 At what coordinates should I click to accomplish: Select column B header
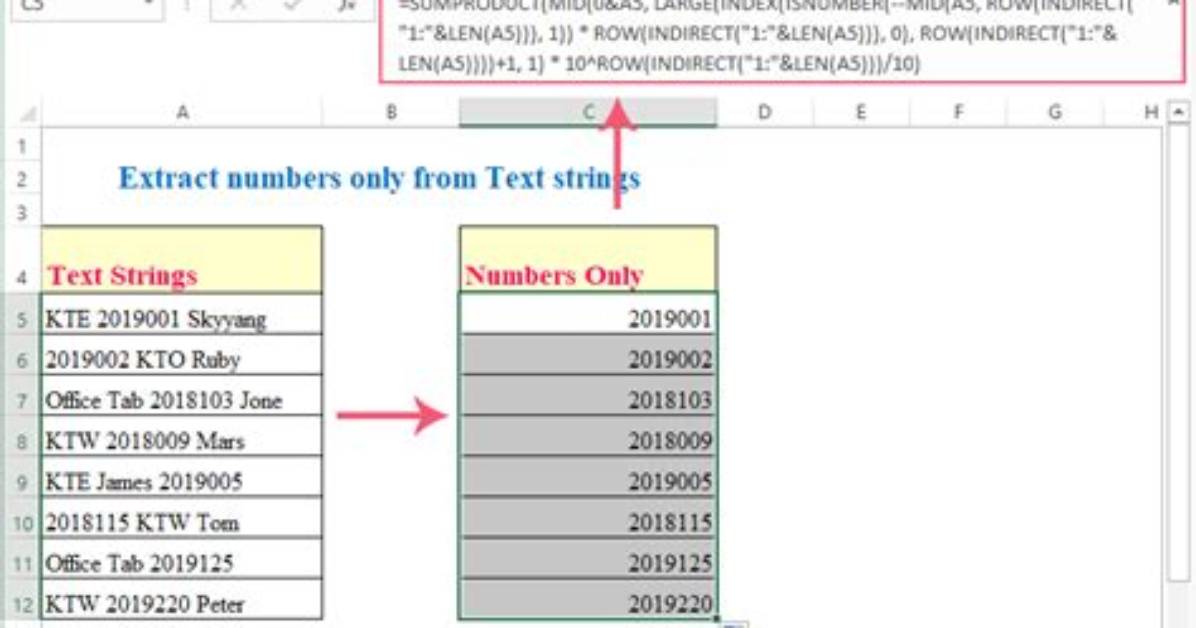391,113
